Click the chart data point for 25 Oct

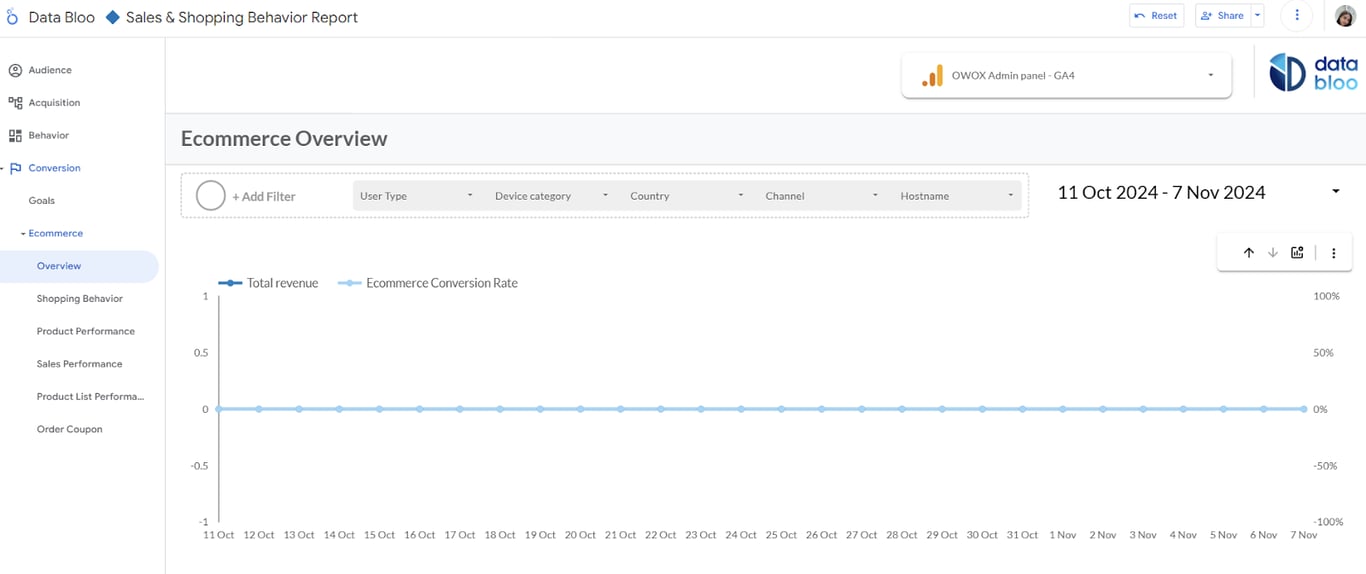(781, 409)
